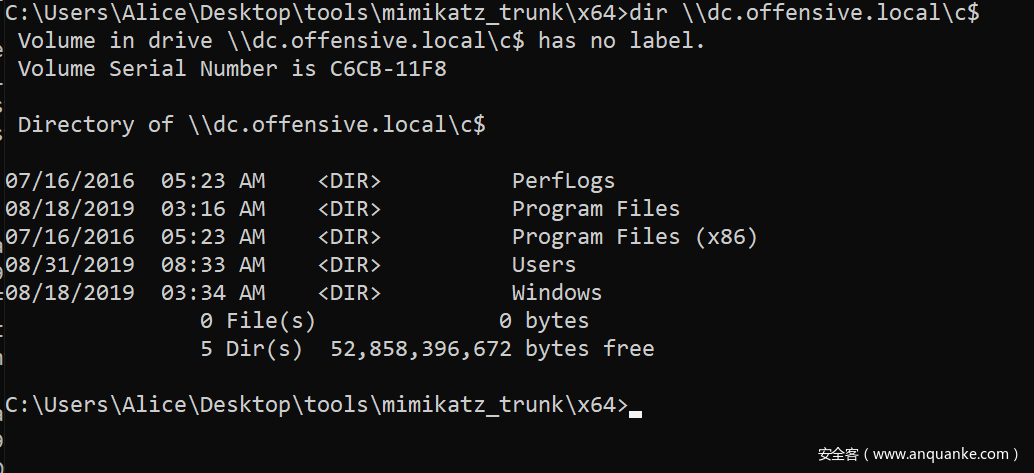Click the "Directory of \\dc.offensive.local\c$" line
This screenshot has height=473, width=1034.
click(251, 125)
